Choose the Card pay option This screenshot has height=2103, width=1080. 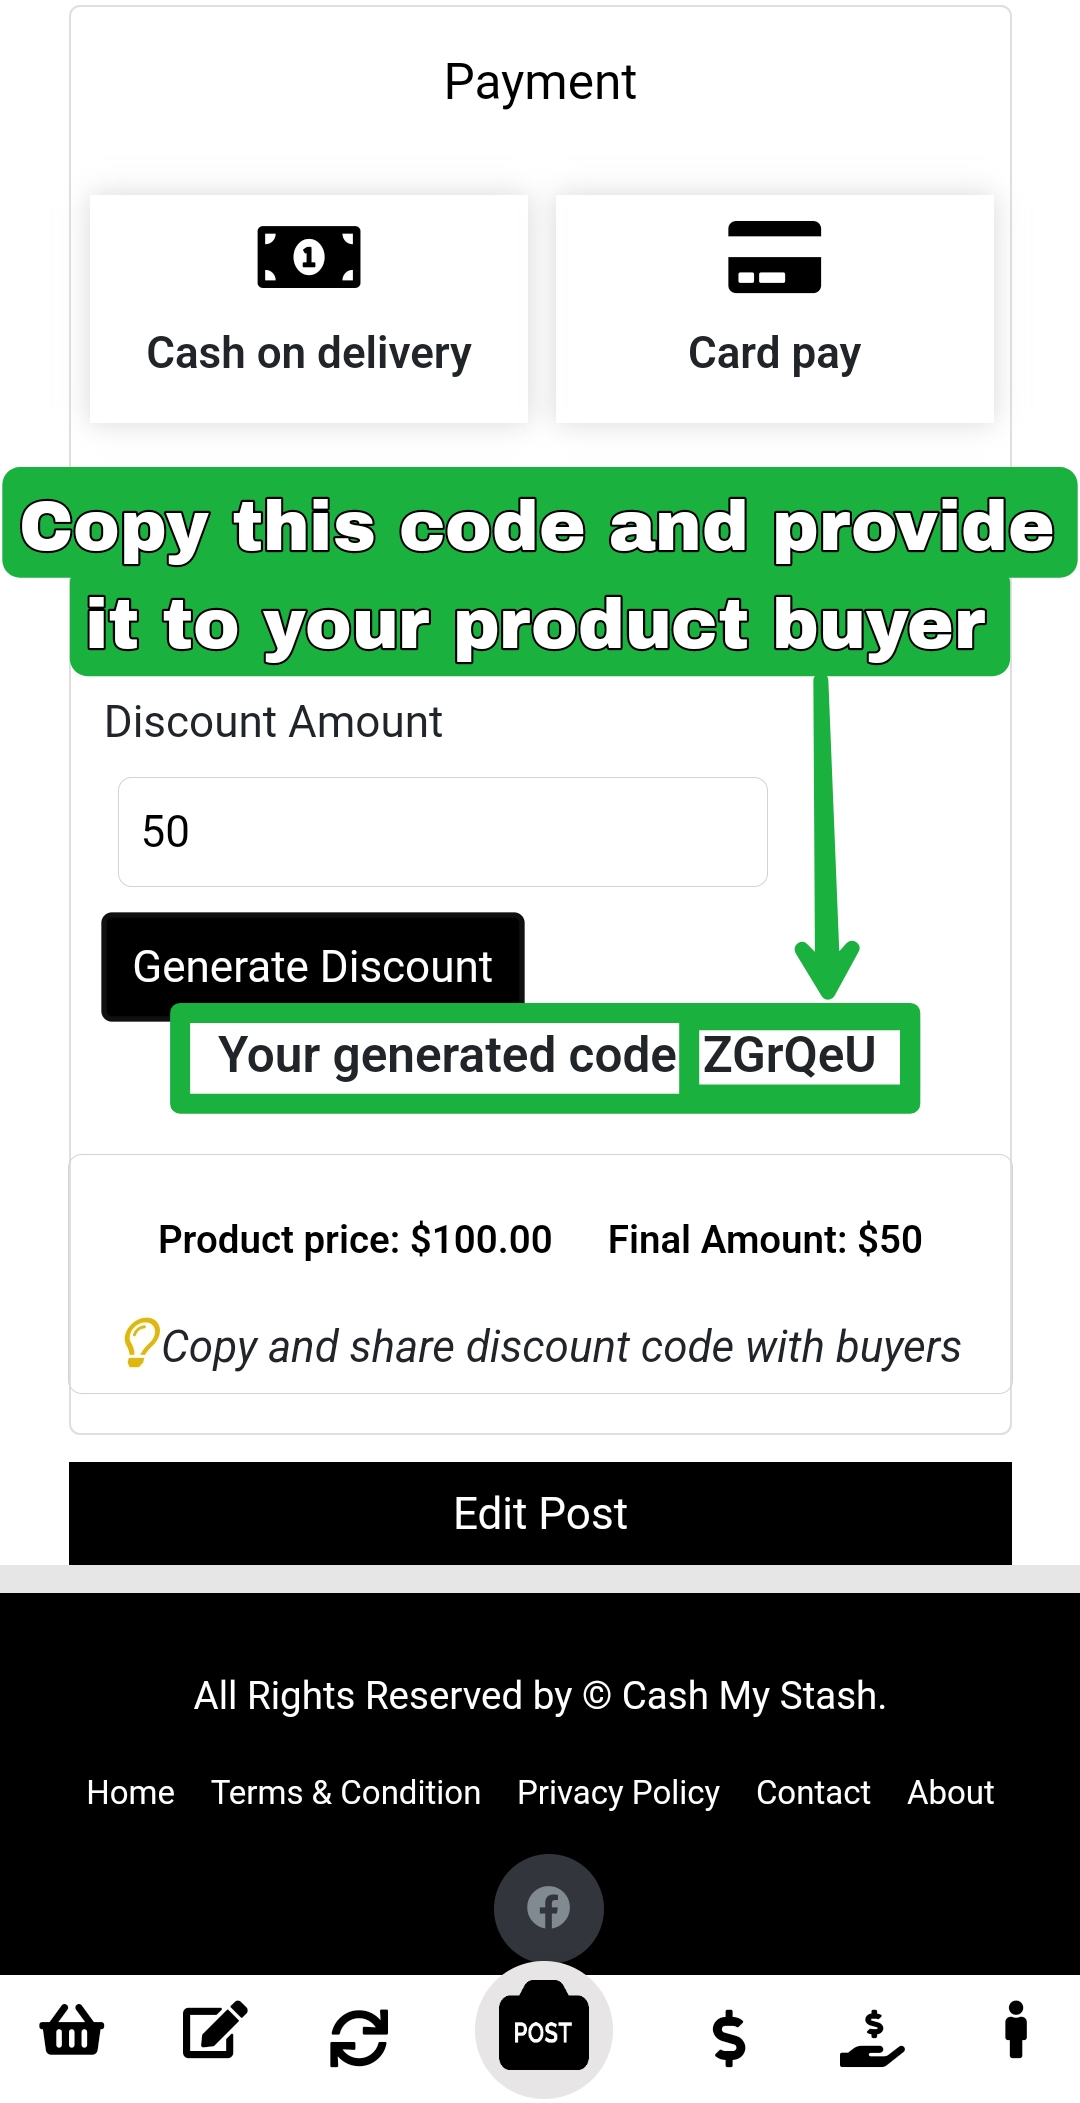[x=774, y=309]
